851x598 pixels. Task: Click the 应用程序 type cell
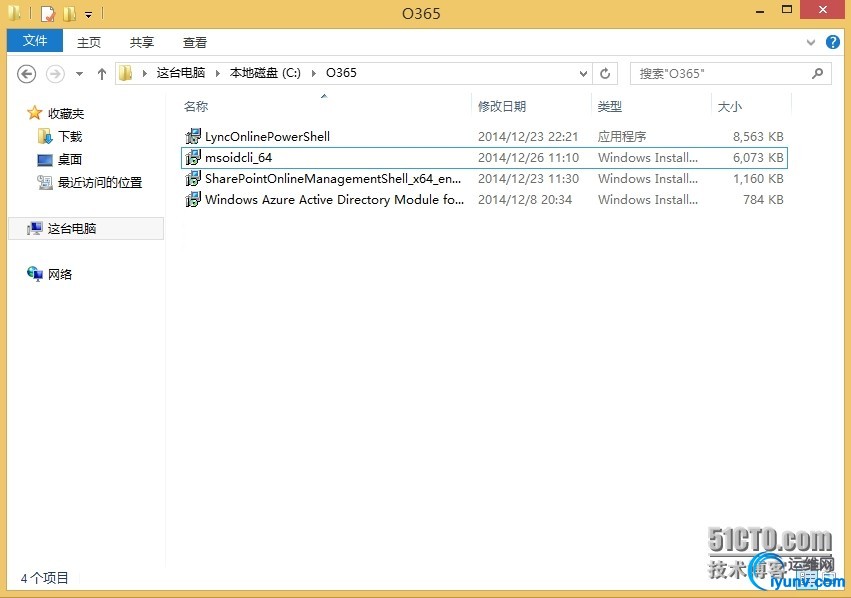pyautogui.click(x=622, y=136)
